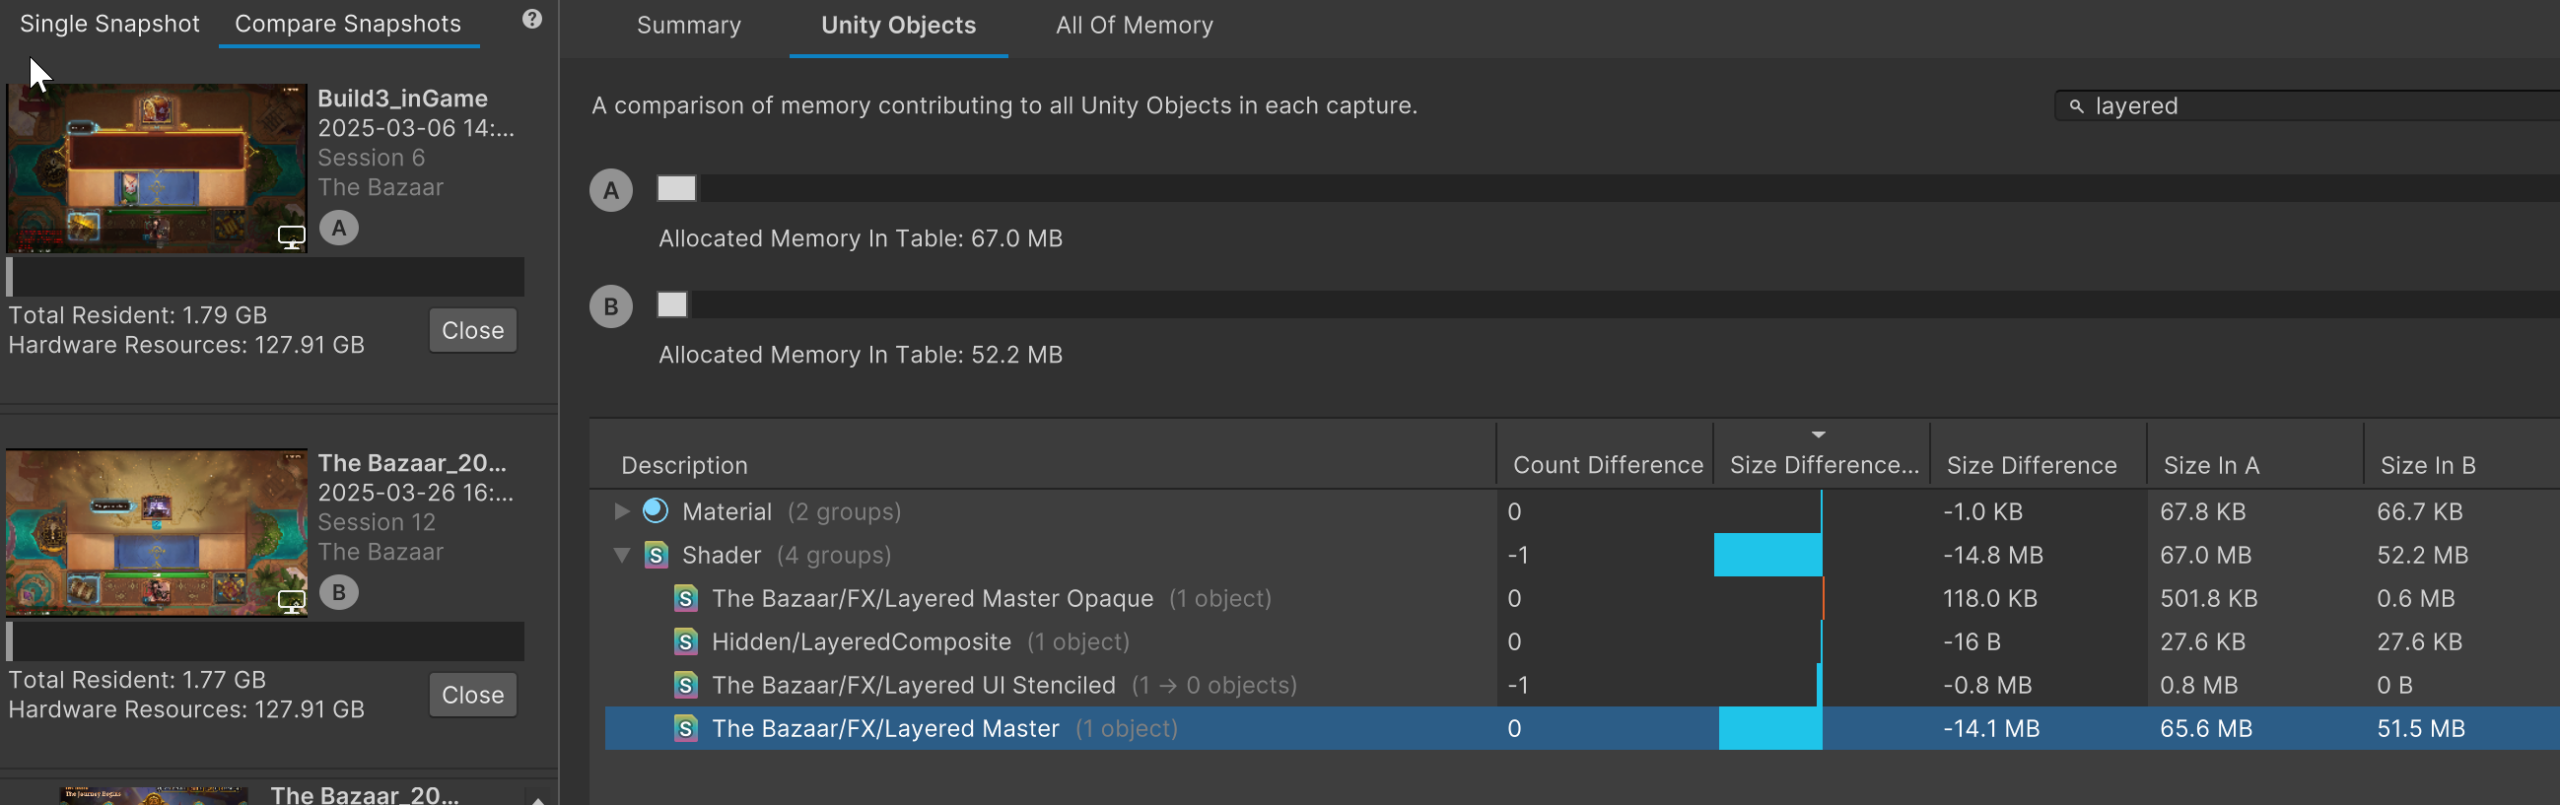Open the All Of Memory tab
Viewport: 2560px width, 805px height.
click(1133, 25)
